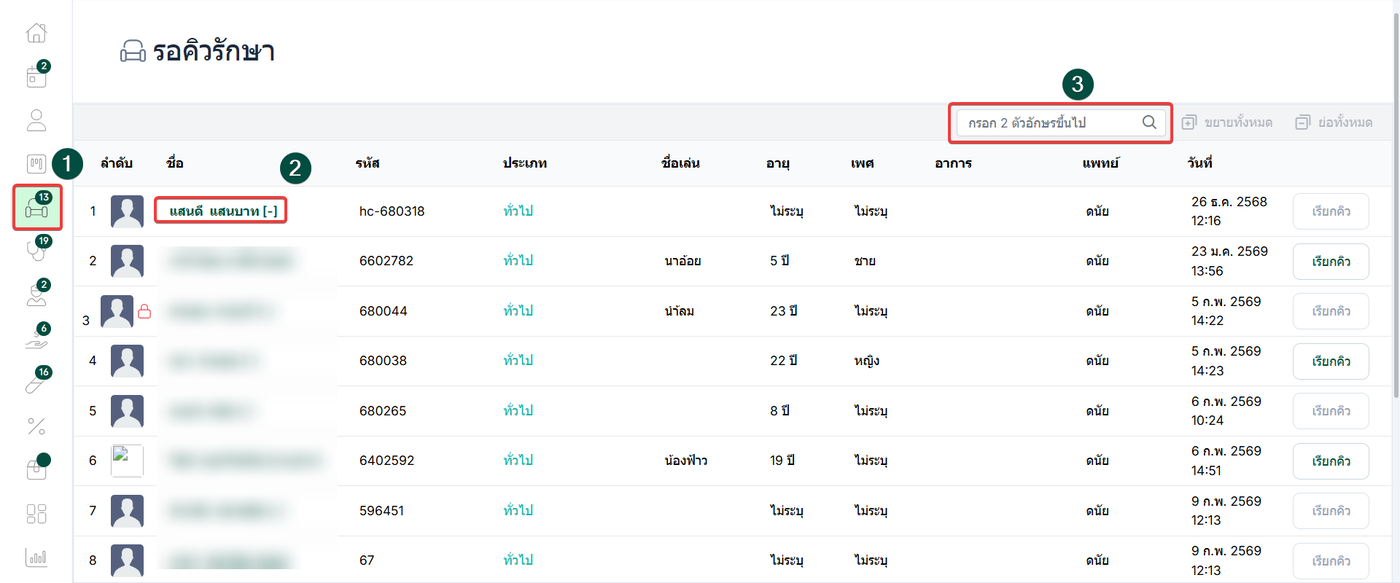Viewport: 1400px width, 583px height.
Task: Collapse all rows with ย่อทั้งหมด
Action: [x=1333, y=122]
